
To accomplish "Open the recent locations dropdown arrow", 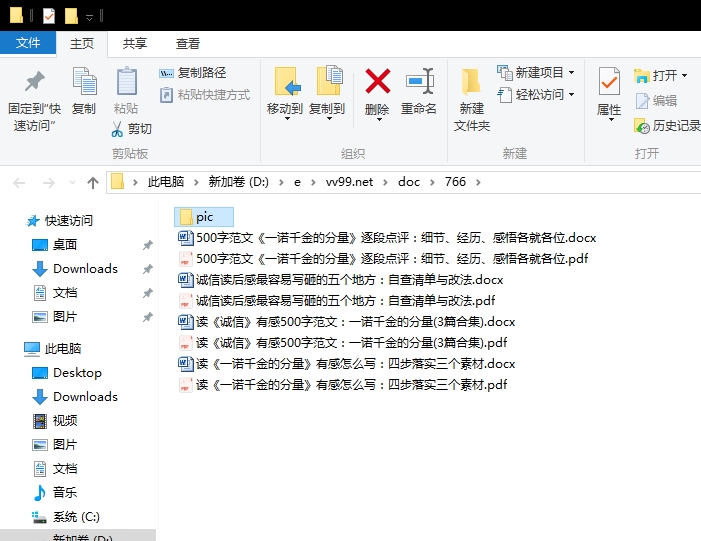I will [x=72, y=182].
